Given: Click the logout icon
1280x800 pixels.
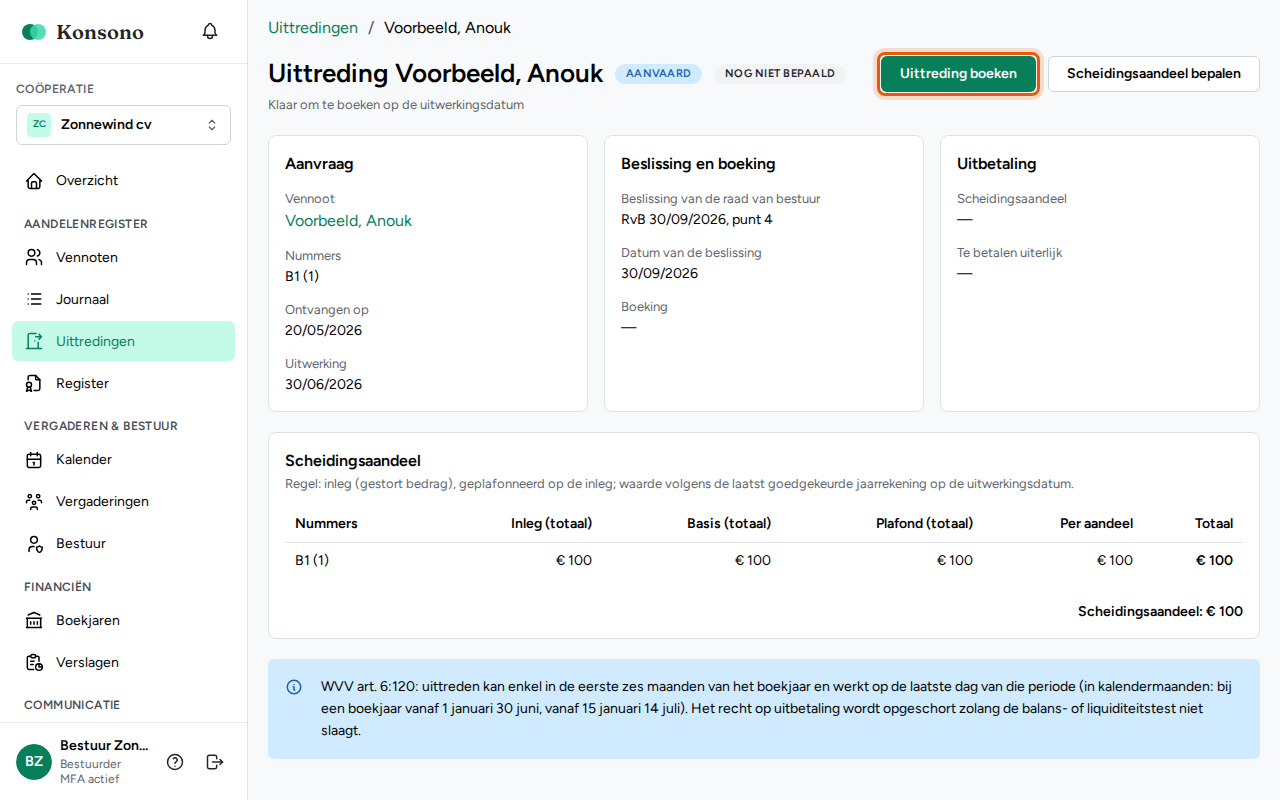Looking at the screenshot, I should coord(214,762).
